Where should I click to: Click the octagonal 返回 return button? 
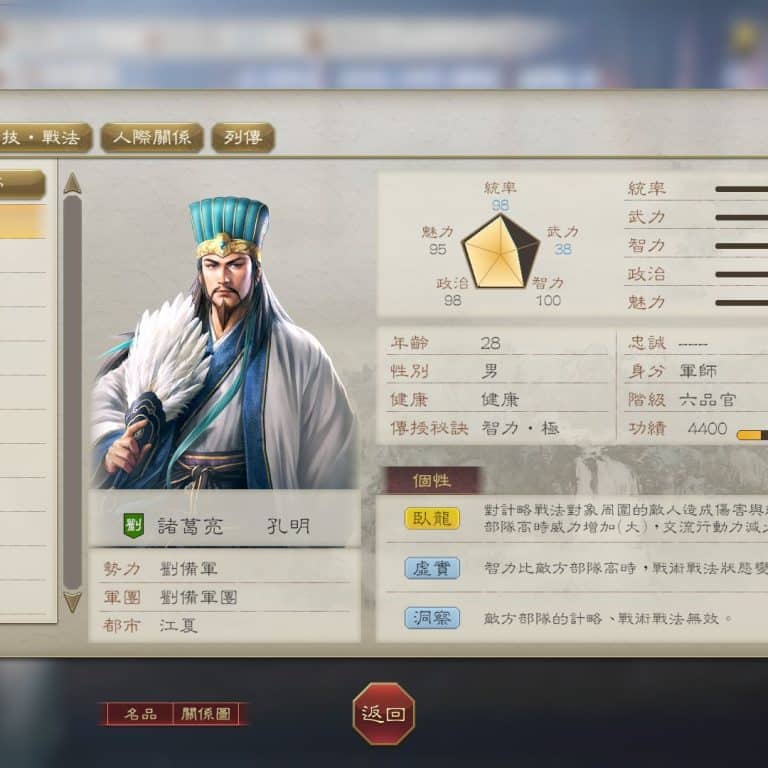(384, 714)
